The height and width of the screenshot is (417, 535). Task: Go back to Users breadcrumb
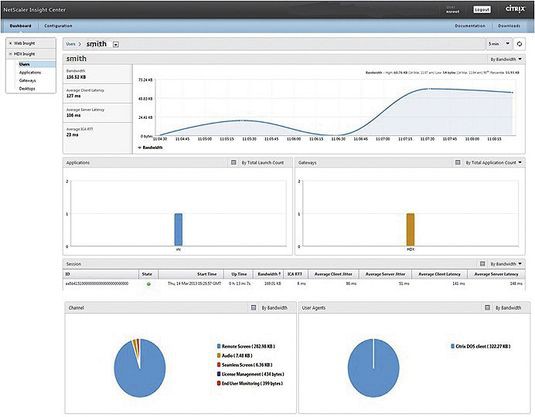(71, 44)
